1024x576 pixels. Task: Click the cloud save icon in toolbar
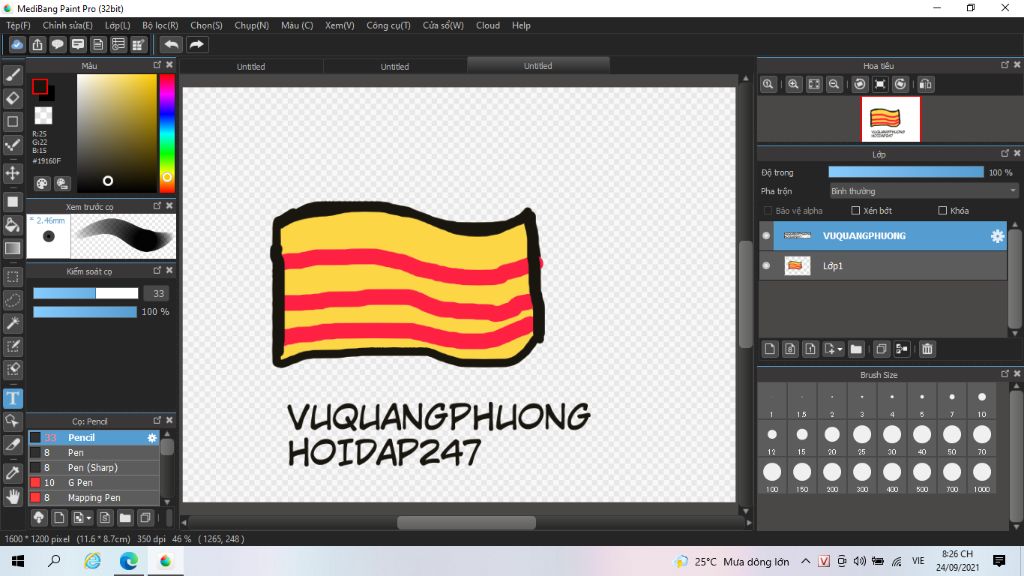click(x=17, y=44)
